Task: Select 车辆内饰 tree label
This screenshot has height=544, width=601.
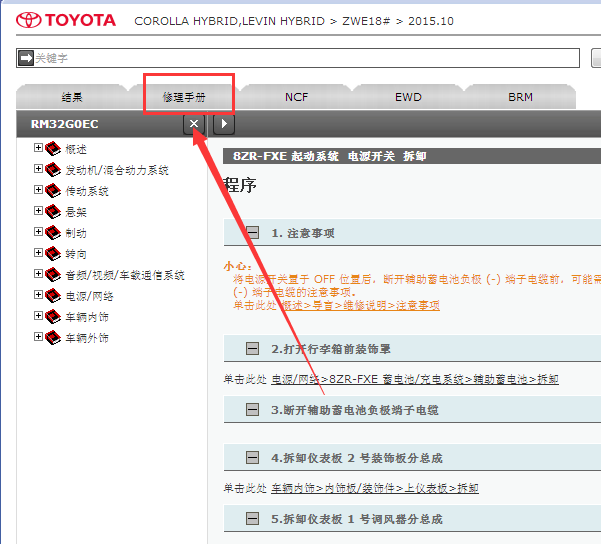Action: click(87, 317)
